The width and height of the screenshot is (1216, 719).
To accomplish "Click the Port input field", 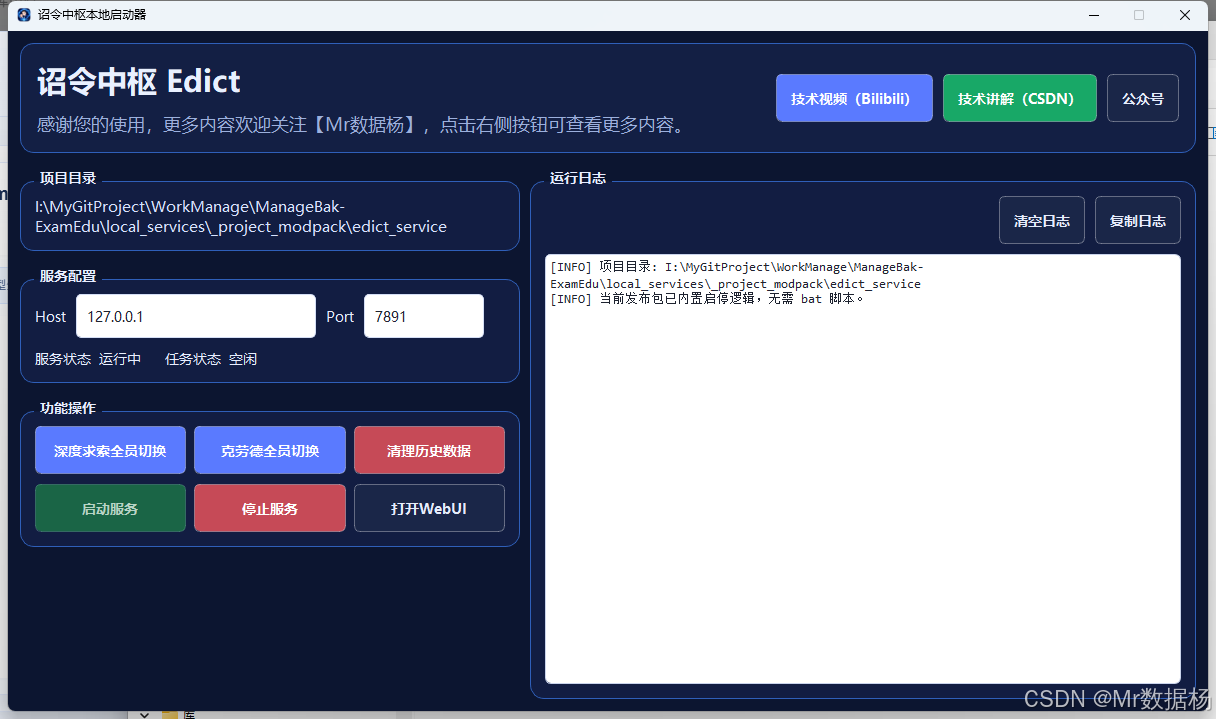I will [423, 316].
